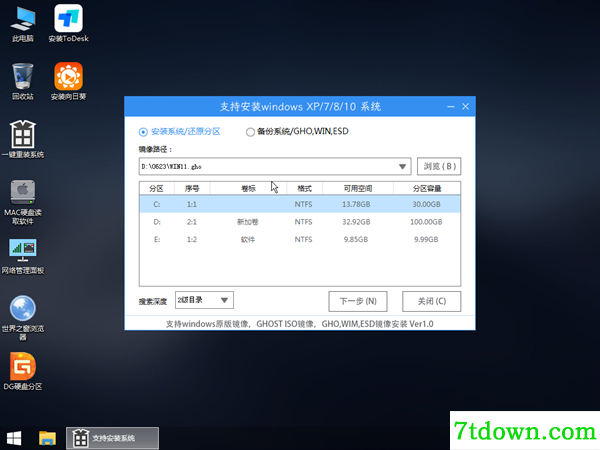600x450 pixels.
Task: Click the 序号 column header
Action: pyautogui.click(x=192, y=188)
